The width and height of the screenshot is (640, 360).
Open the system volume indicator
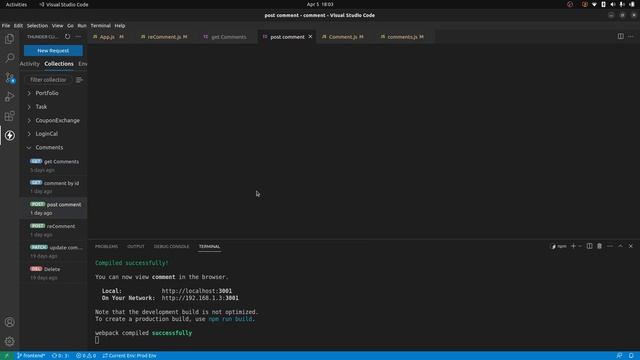613,4
